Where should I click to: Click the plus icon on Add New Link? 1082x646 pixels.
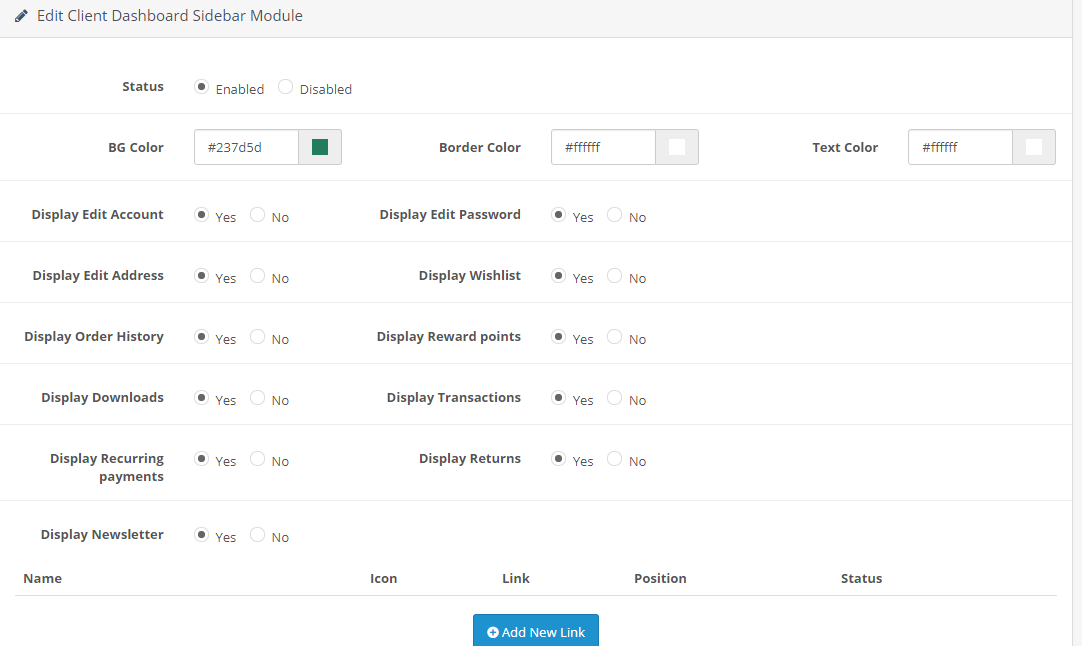(492, 632)
